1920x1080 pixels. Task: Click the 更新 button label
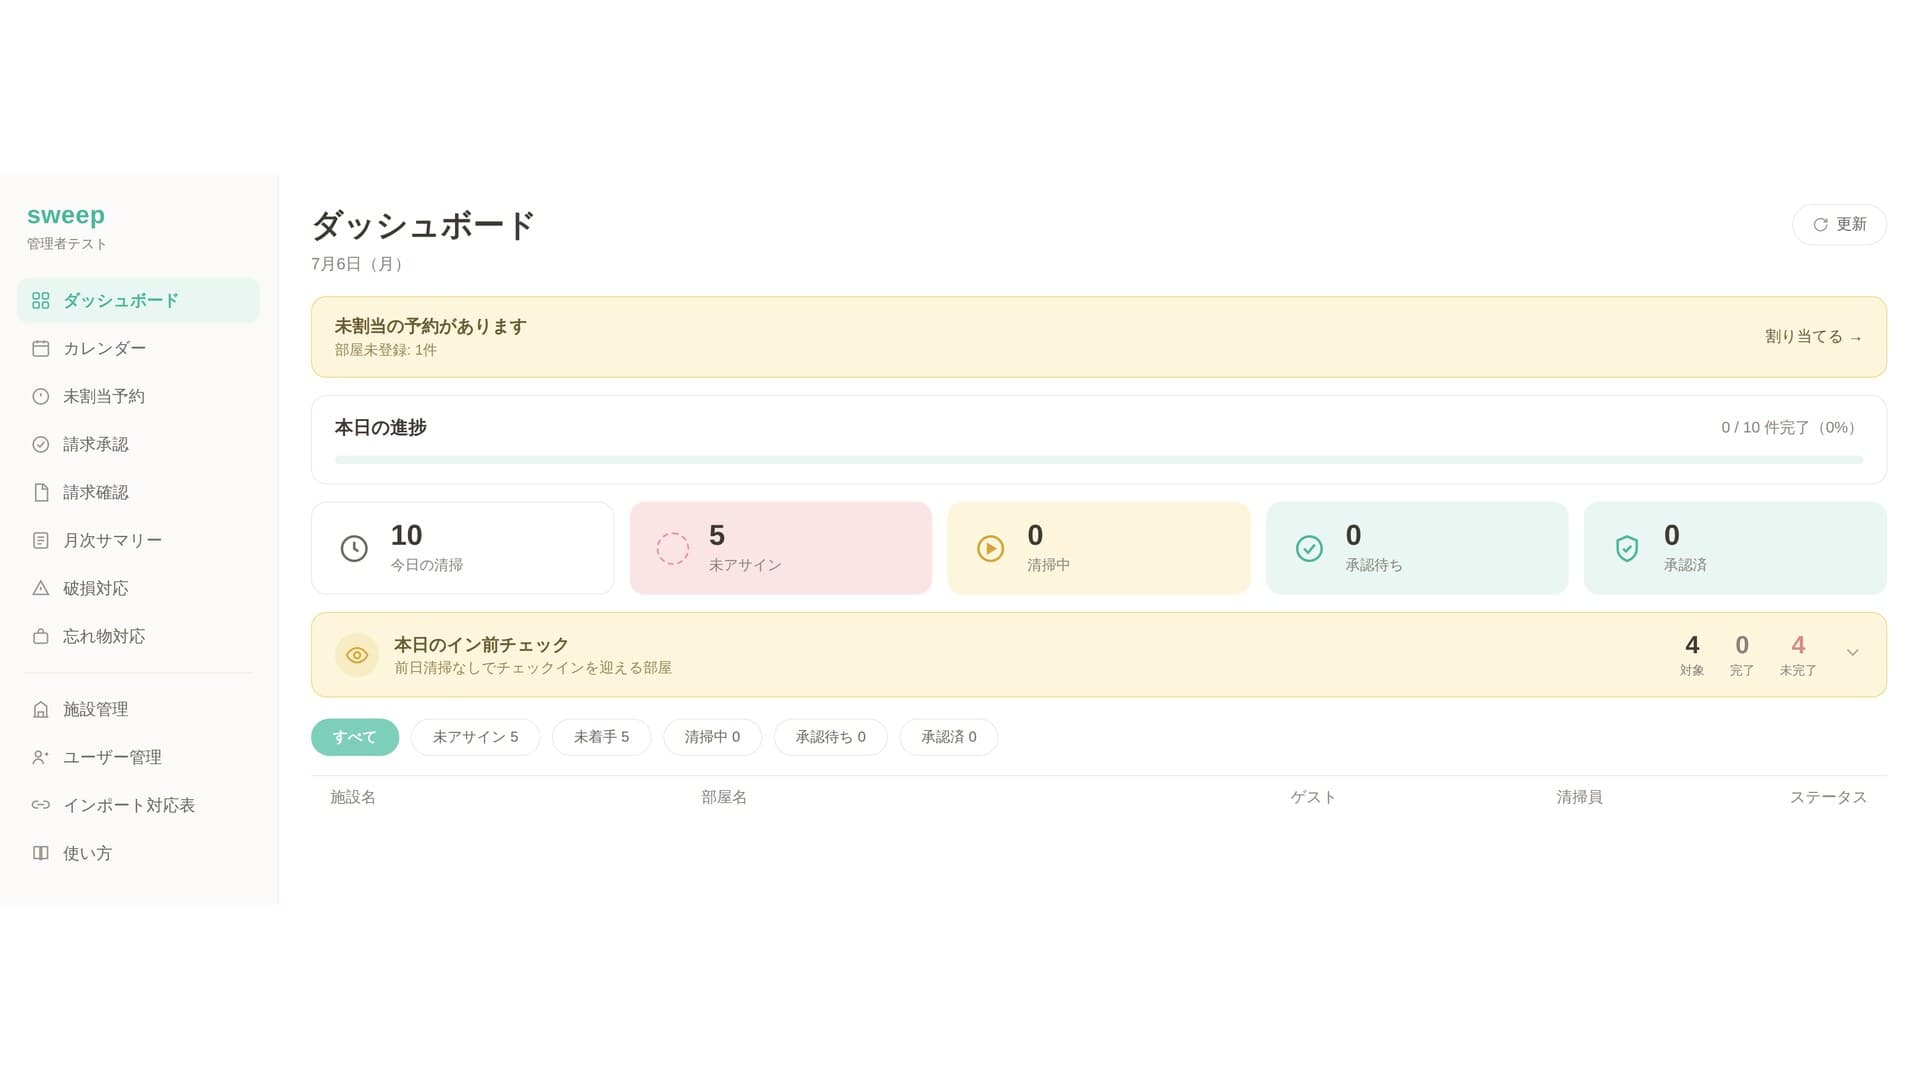point(1851,224)
